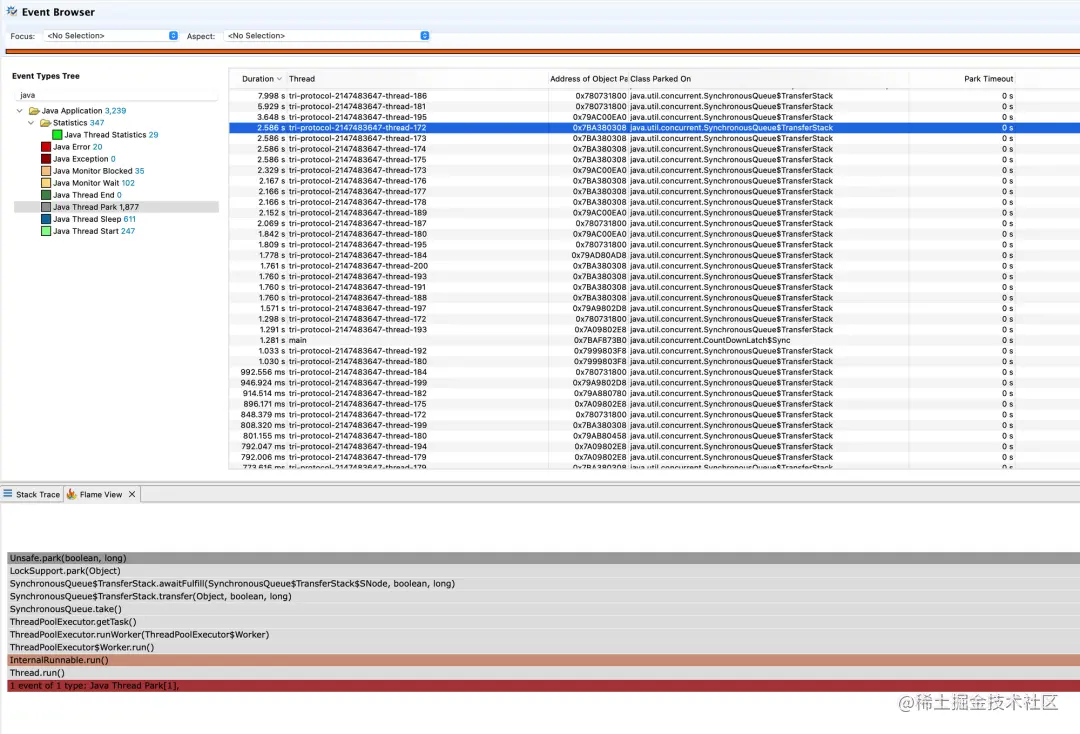Sort by Address of Object Parked column
Image resolution: width=1080 pixels, height=734 pixels.
pos(588,79)
